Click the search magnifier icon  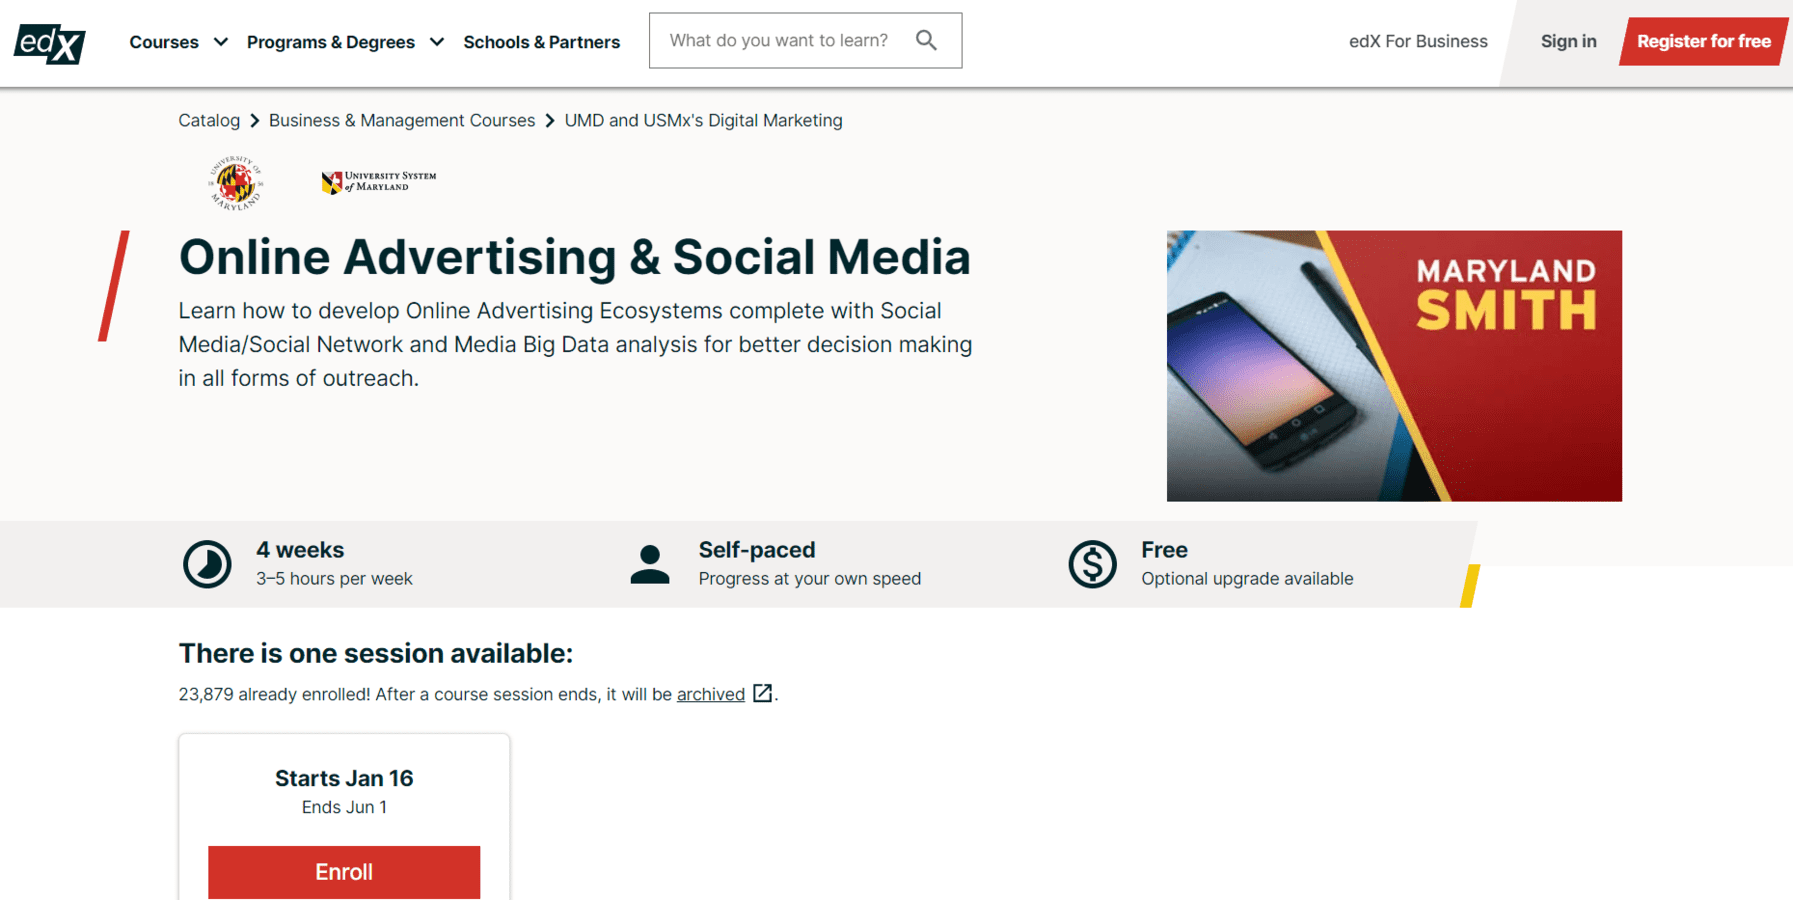pyautogui.click(x=926, y=40)
